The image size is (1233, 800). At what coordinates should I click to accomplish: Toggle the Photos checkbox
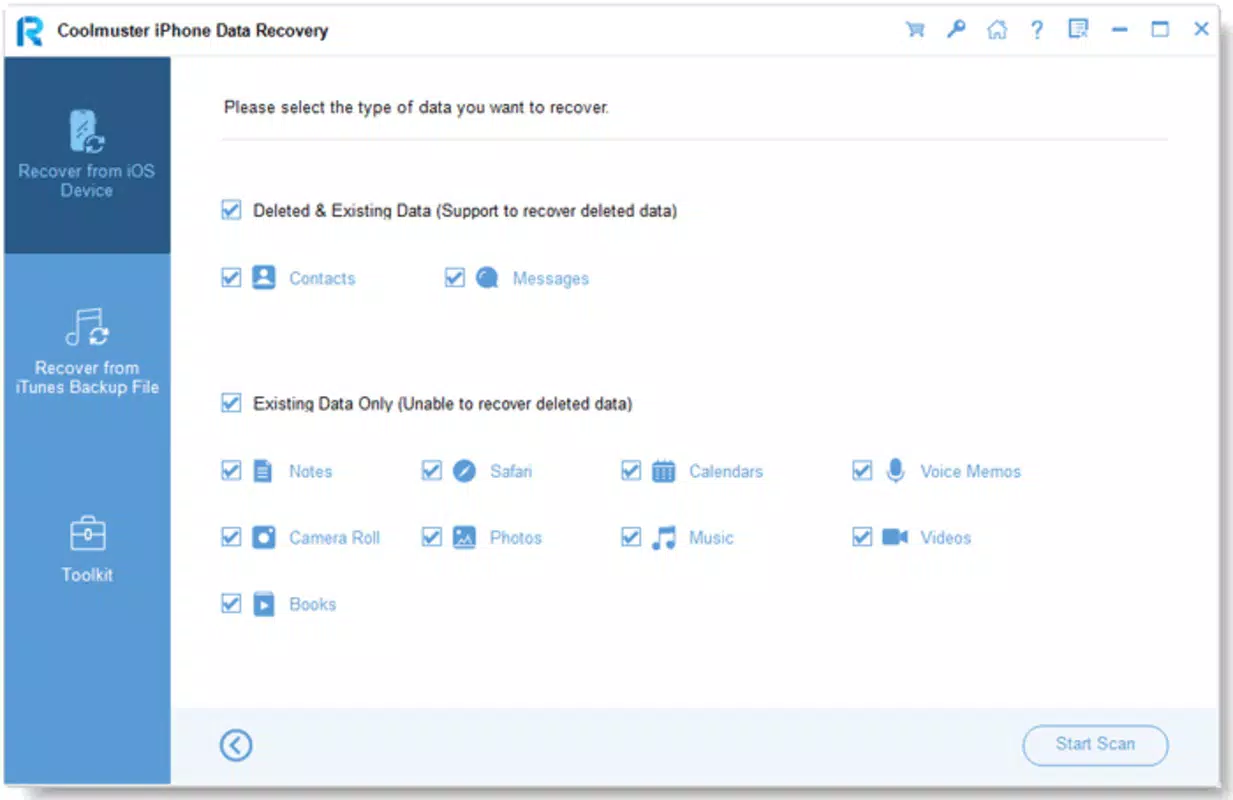[432, 537]
